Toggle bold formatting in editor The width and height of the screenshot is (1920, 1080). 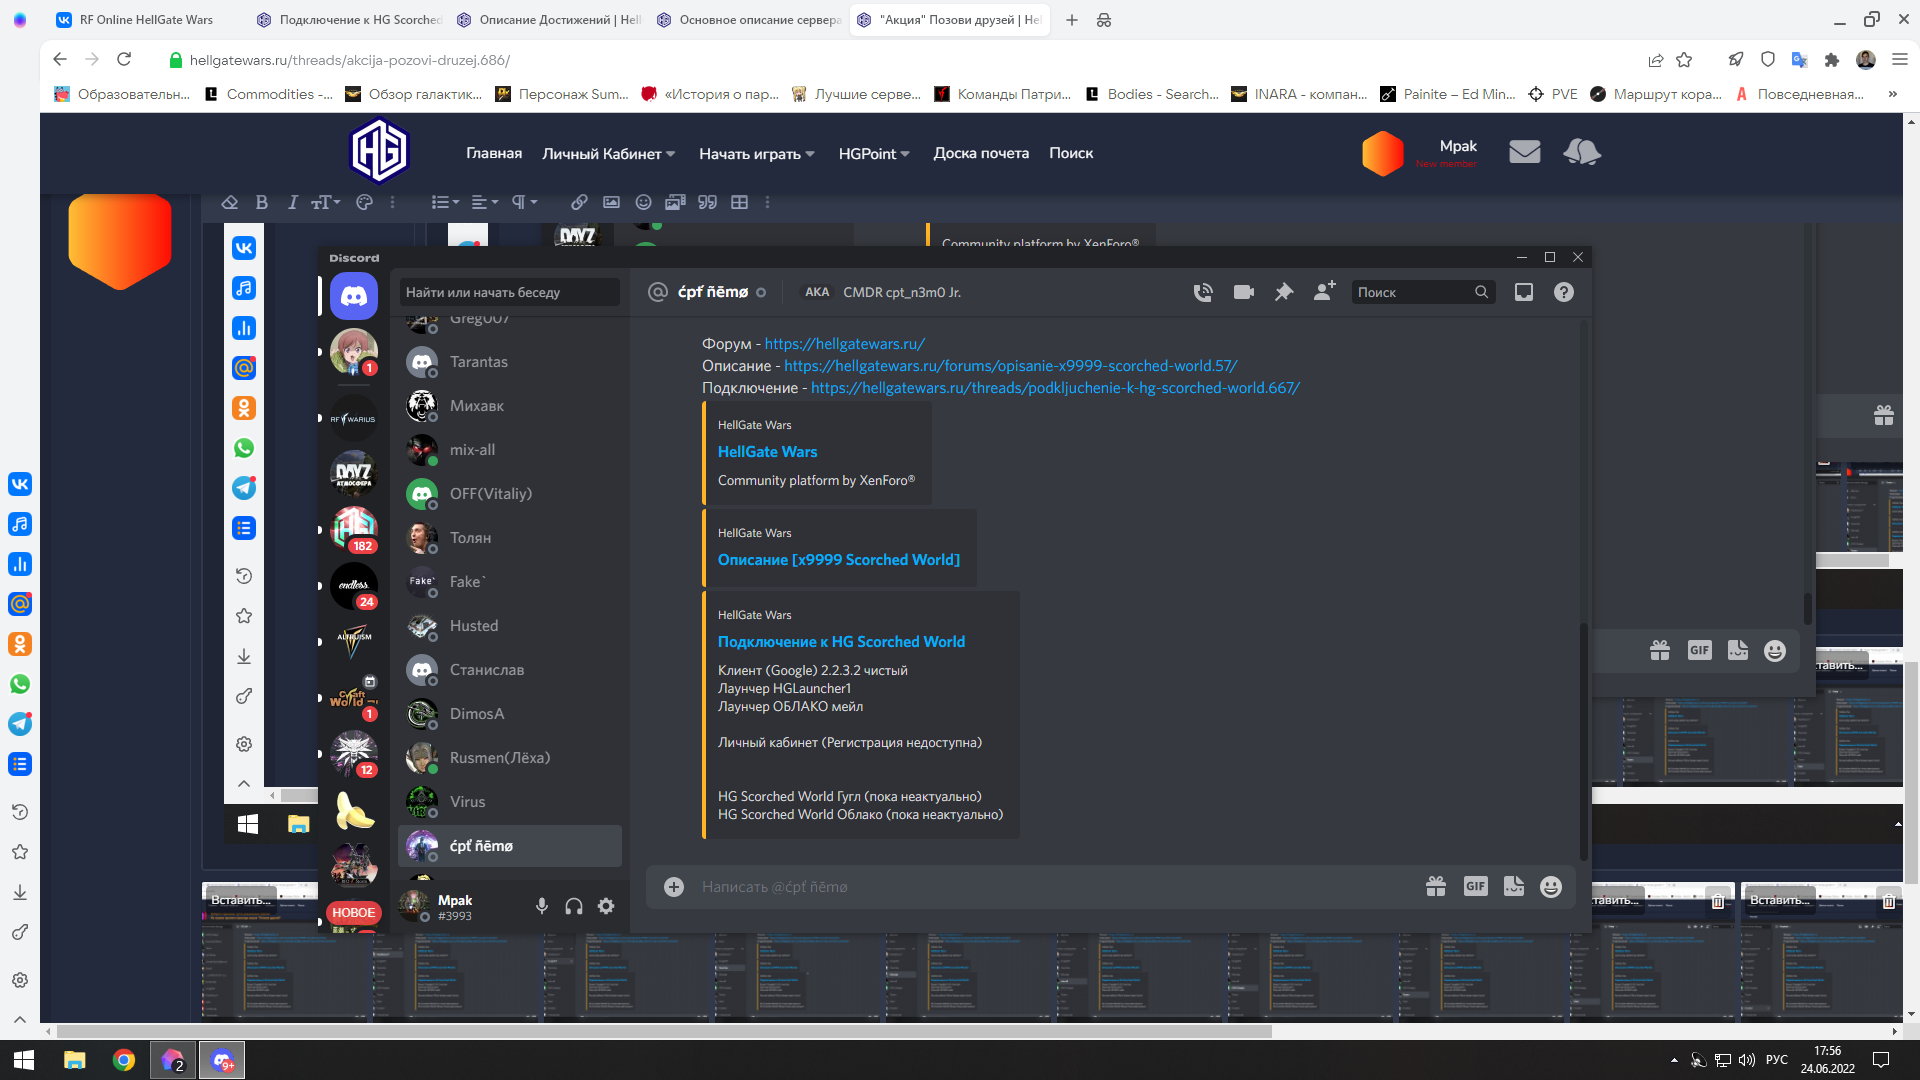click(262, 202)
